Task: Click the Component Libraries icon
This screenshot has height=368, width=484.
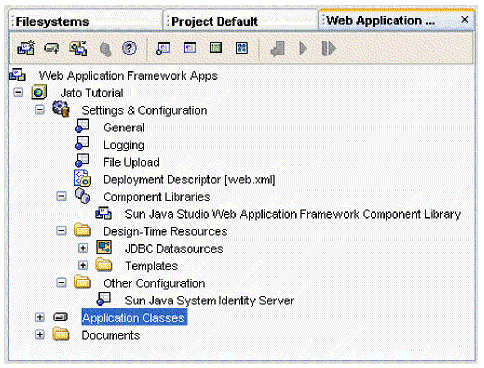Action: point(82,196)
